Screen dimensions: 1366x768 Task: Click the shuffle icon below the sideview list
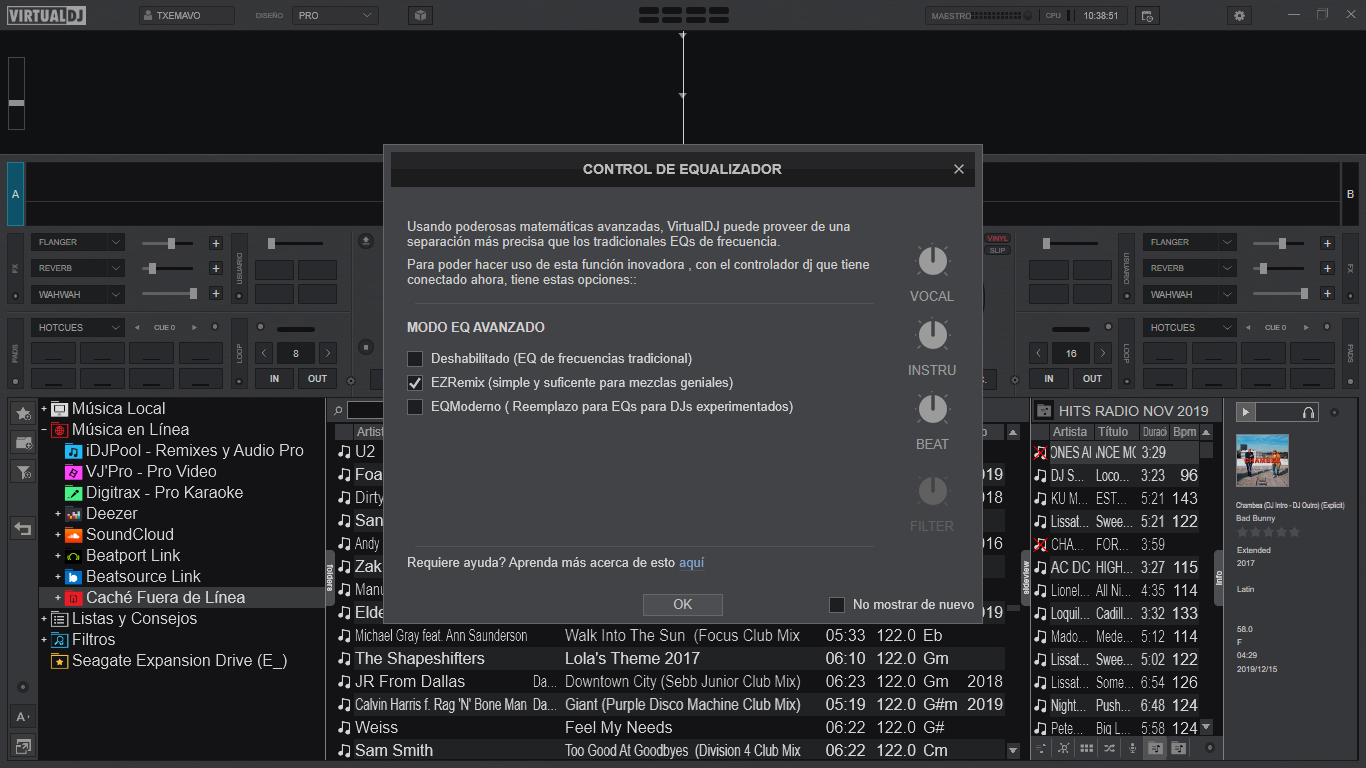[1109, 748]
